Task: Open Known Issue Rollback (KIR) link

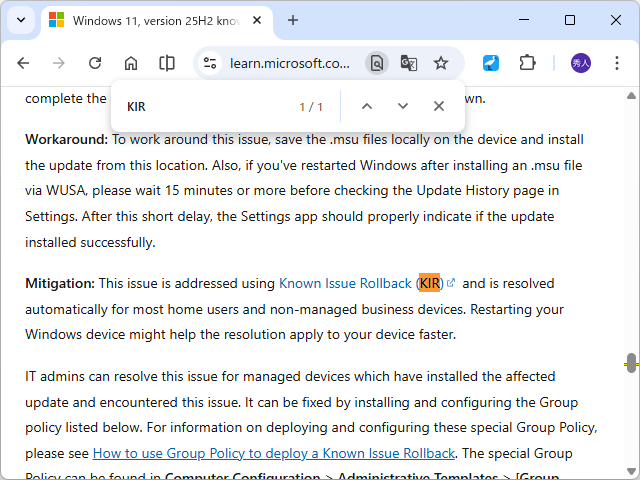Action: coord(367,283)
